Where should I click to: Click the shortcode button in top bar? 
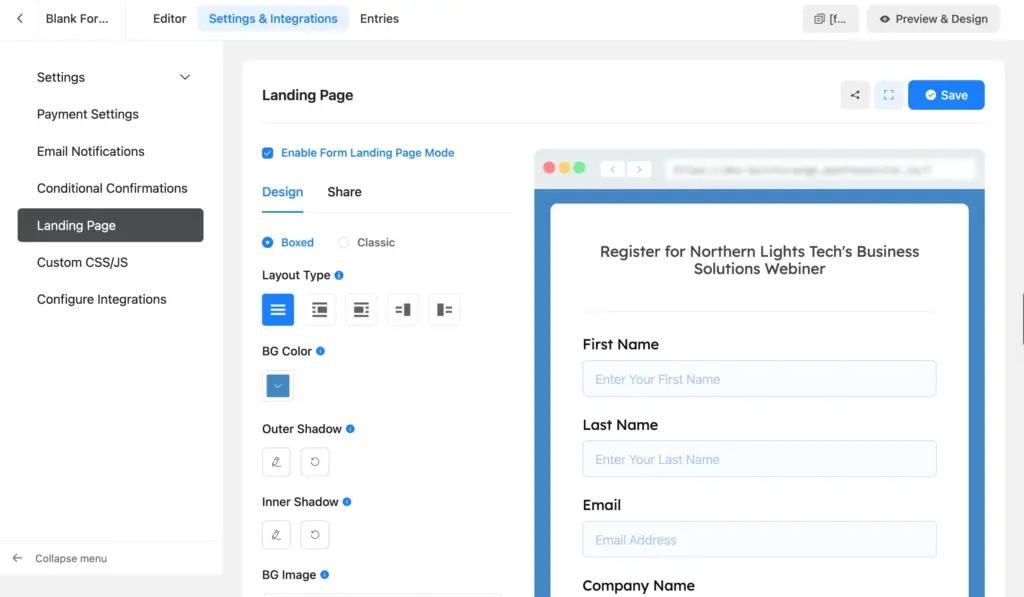[831, 19]
